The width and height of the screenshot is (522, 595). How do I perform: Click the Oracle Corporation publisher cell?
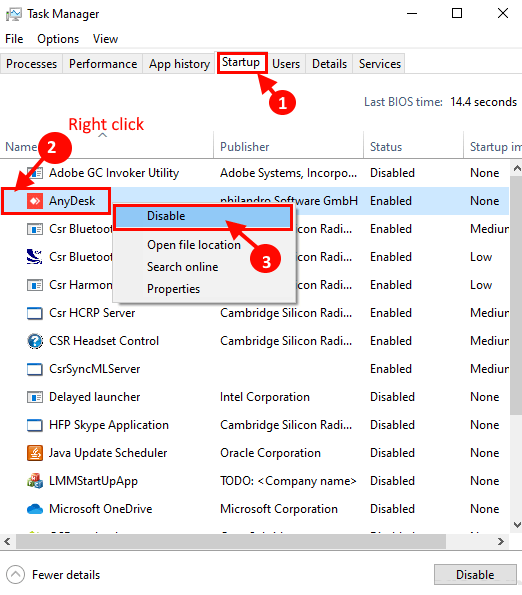(270, 453)
